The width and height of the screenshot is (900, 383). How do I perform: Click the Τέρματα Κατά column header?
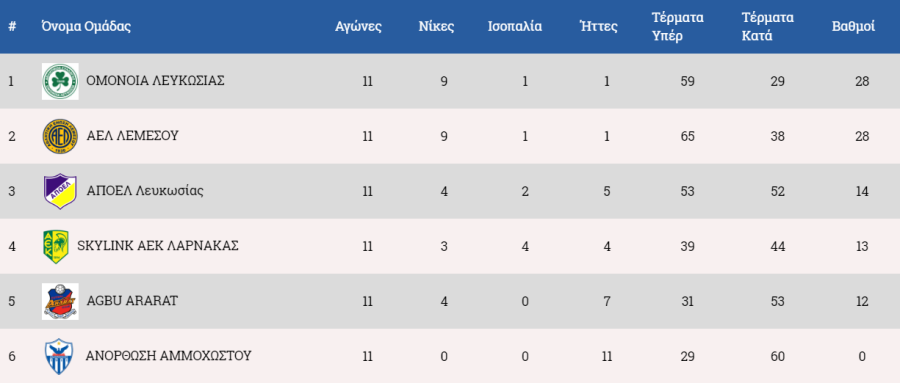768,26
